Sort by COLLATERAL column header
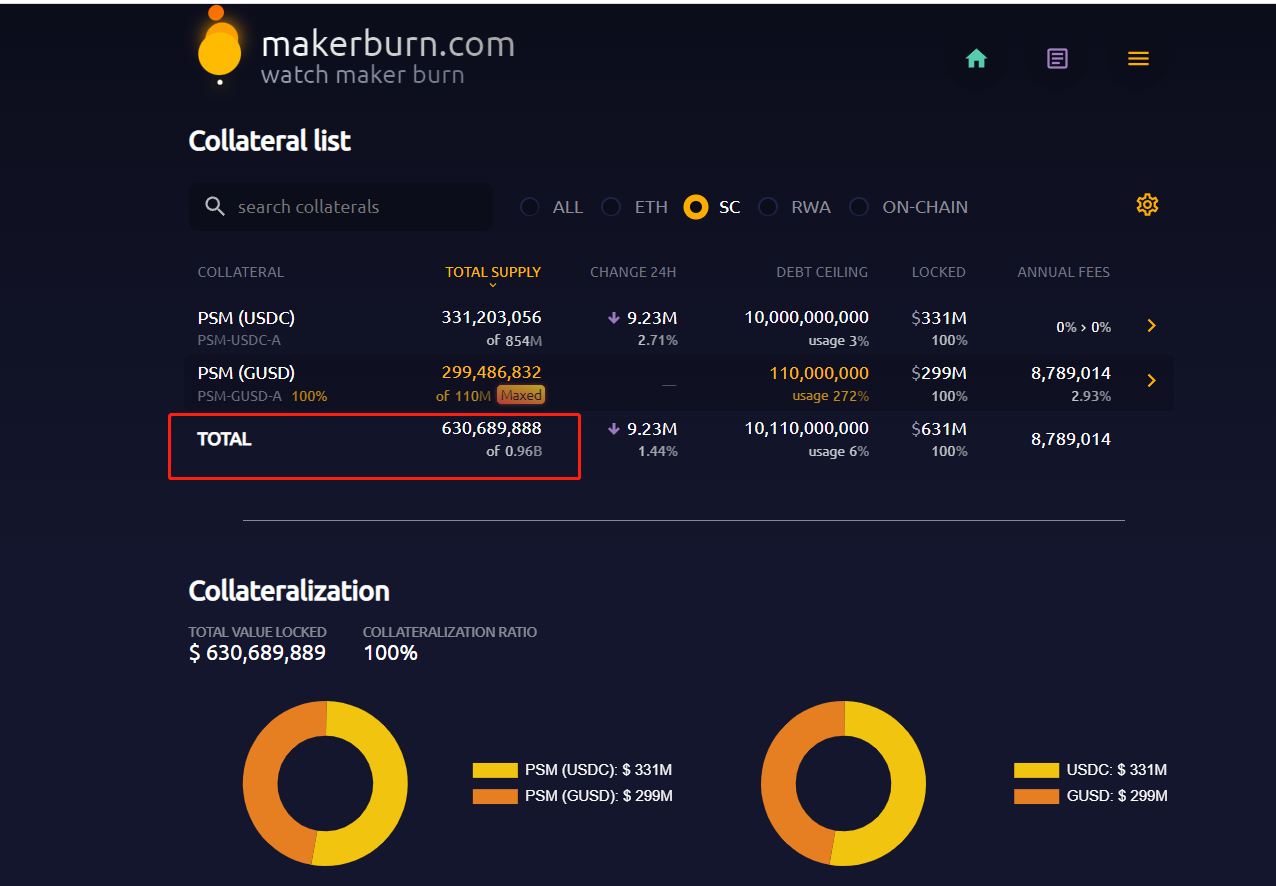The image size is (1276, 886). click(241, 272)
